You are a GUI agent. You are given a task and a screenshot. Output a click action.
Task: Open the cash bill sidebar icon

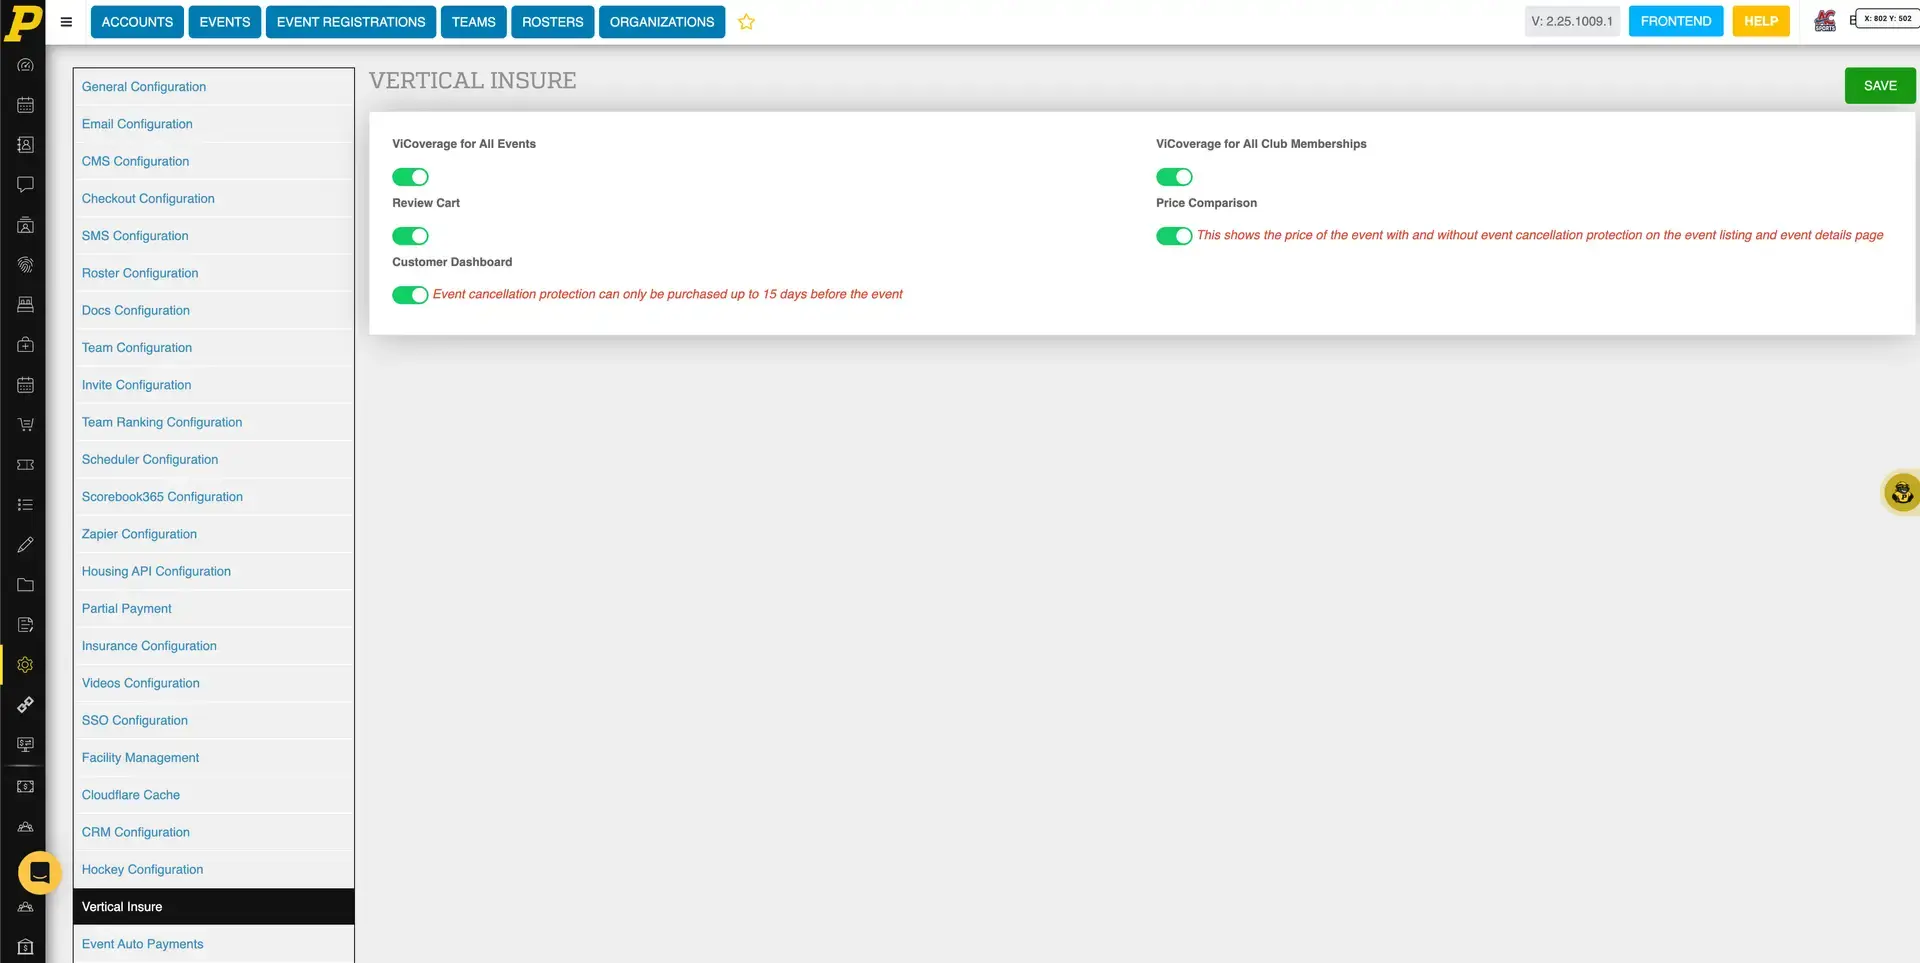tap(25, 787)
